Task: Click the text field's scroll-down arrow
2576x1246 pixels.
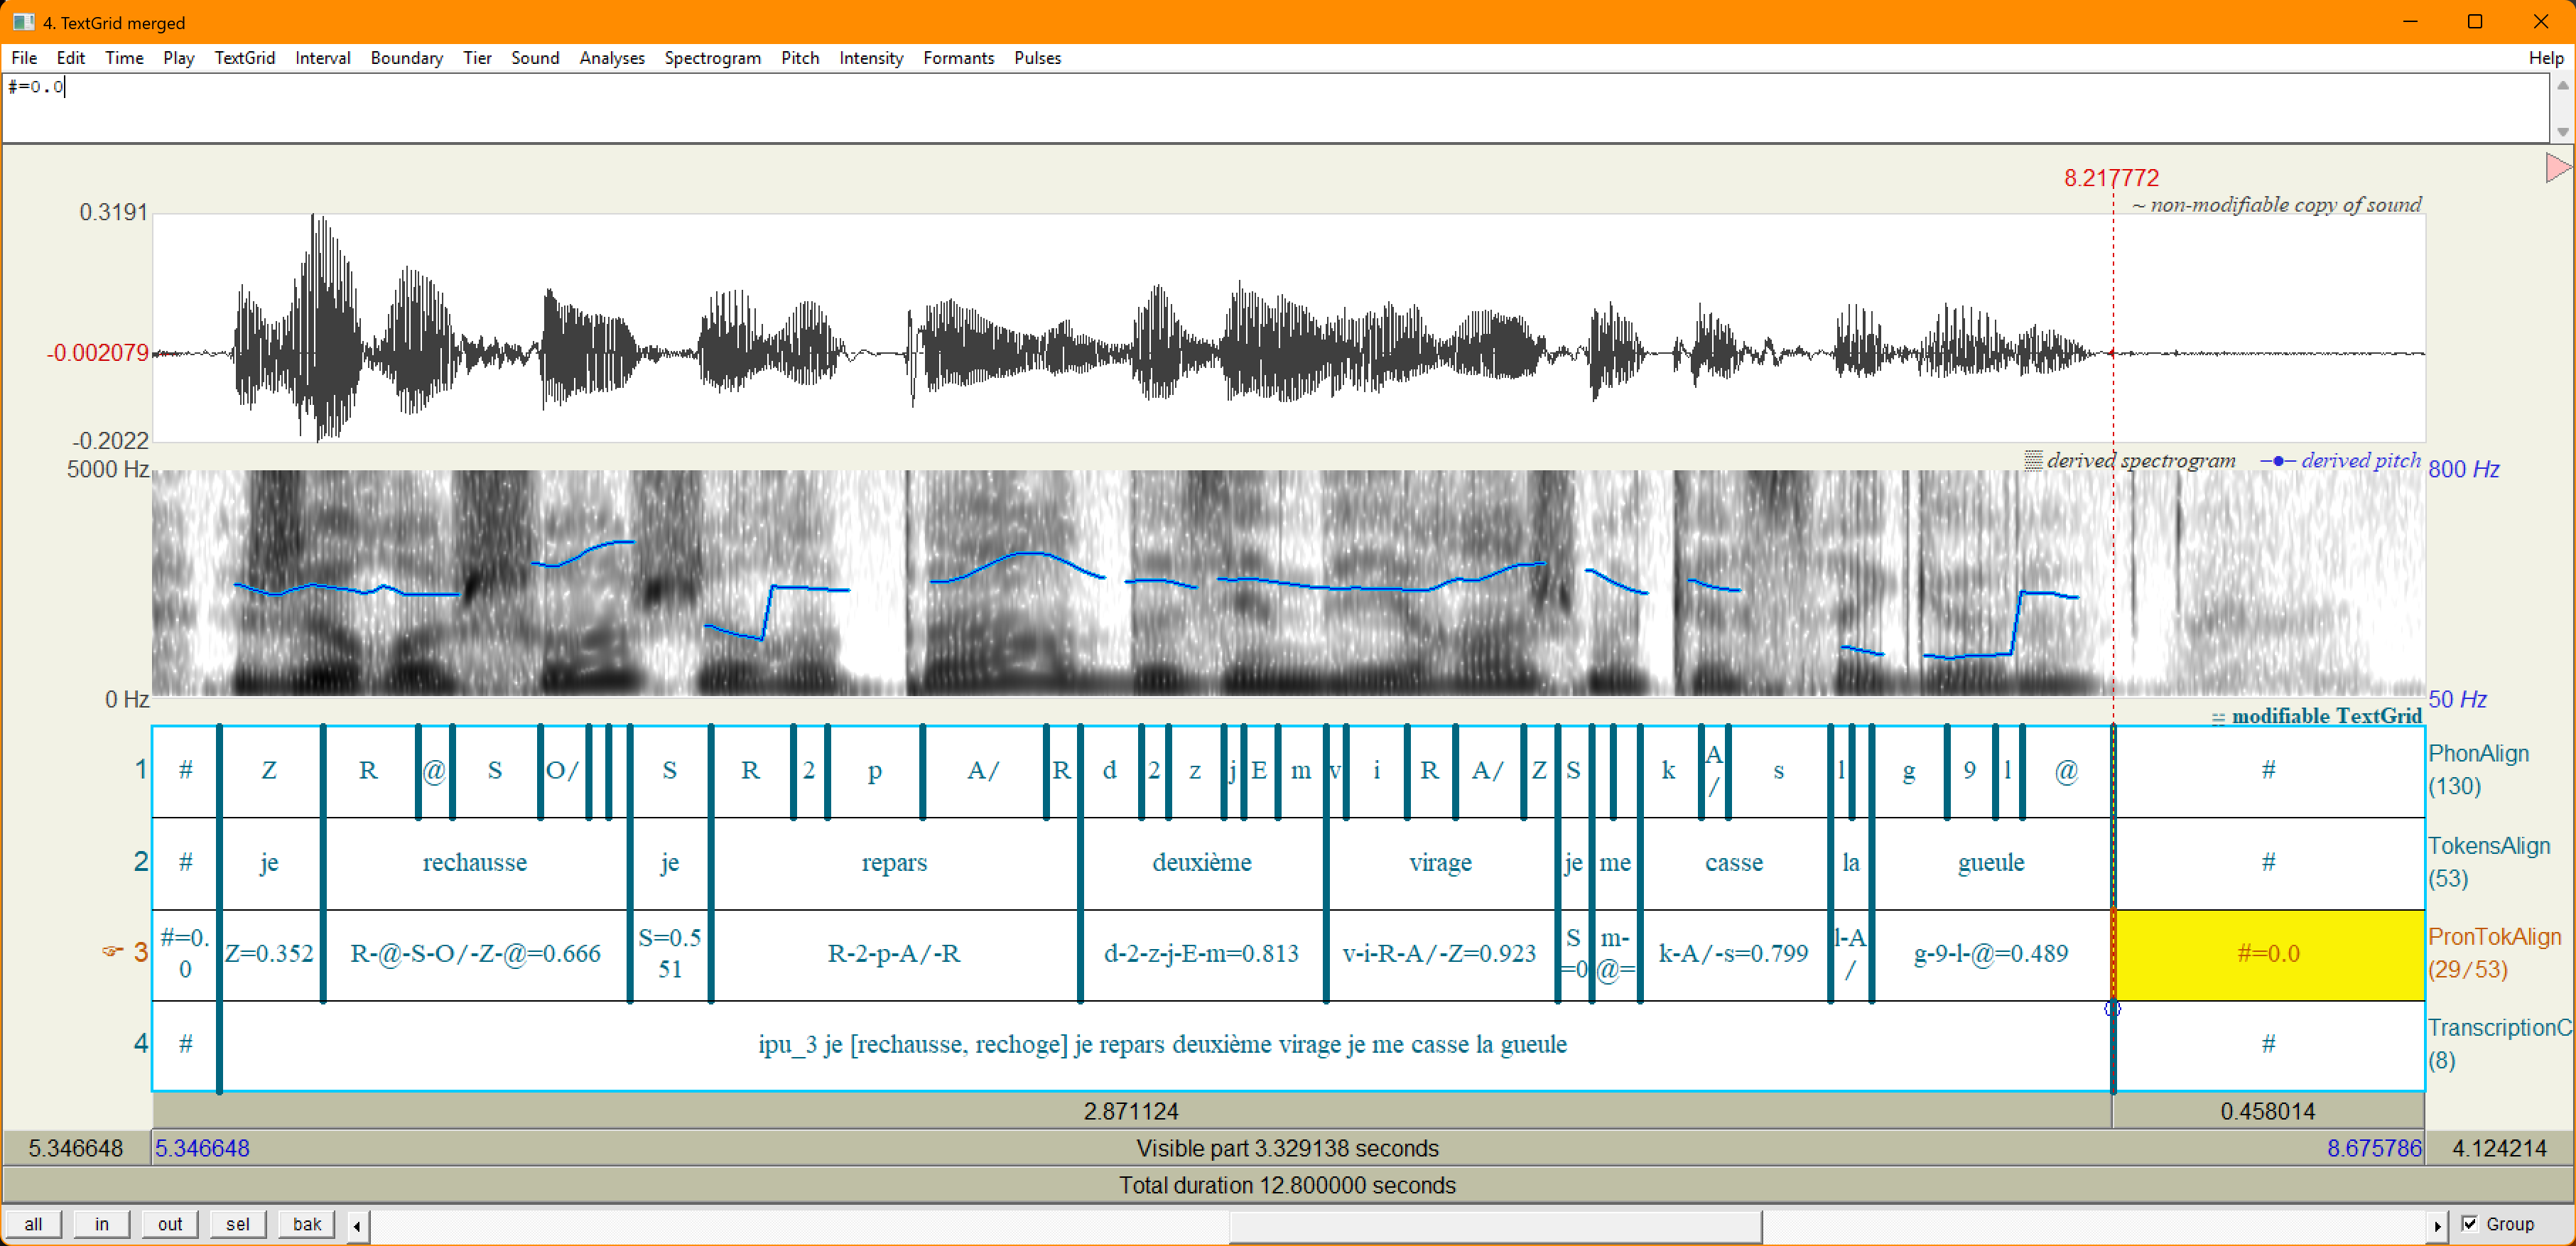Action: (2562, 131)
